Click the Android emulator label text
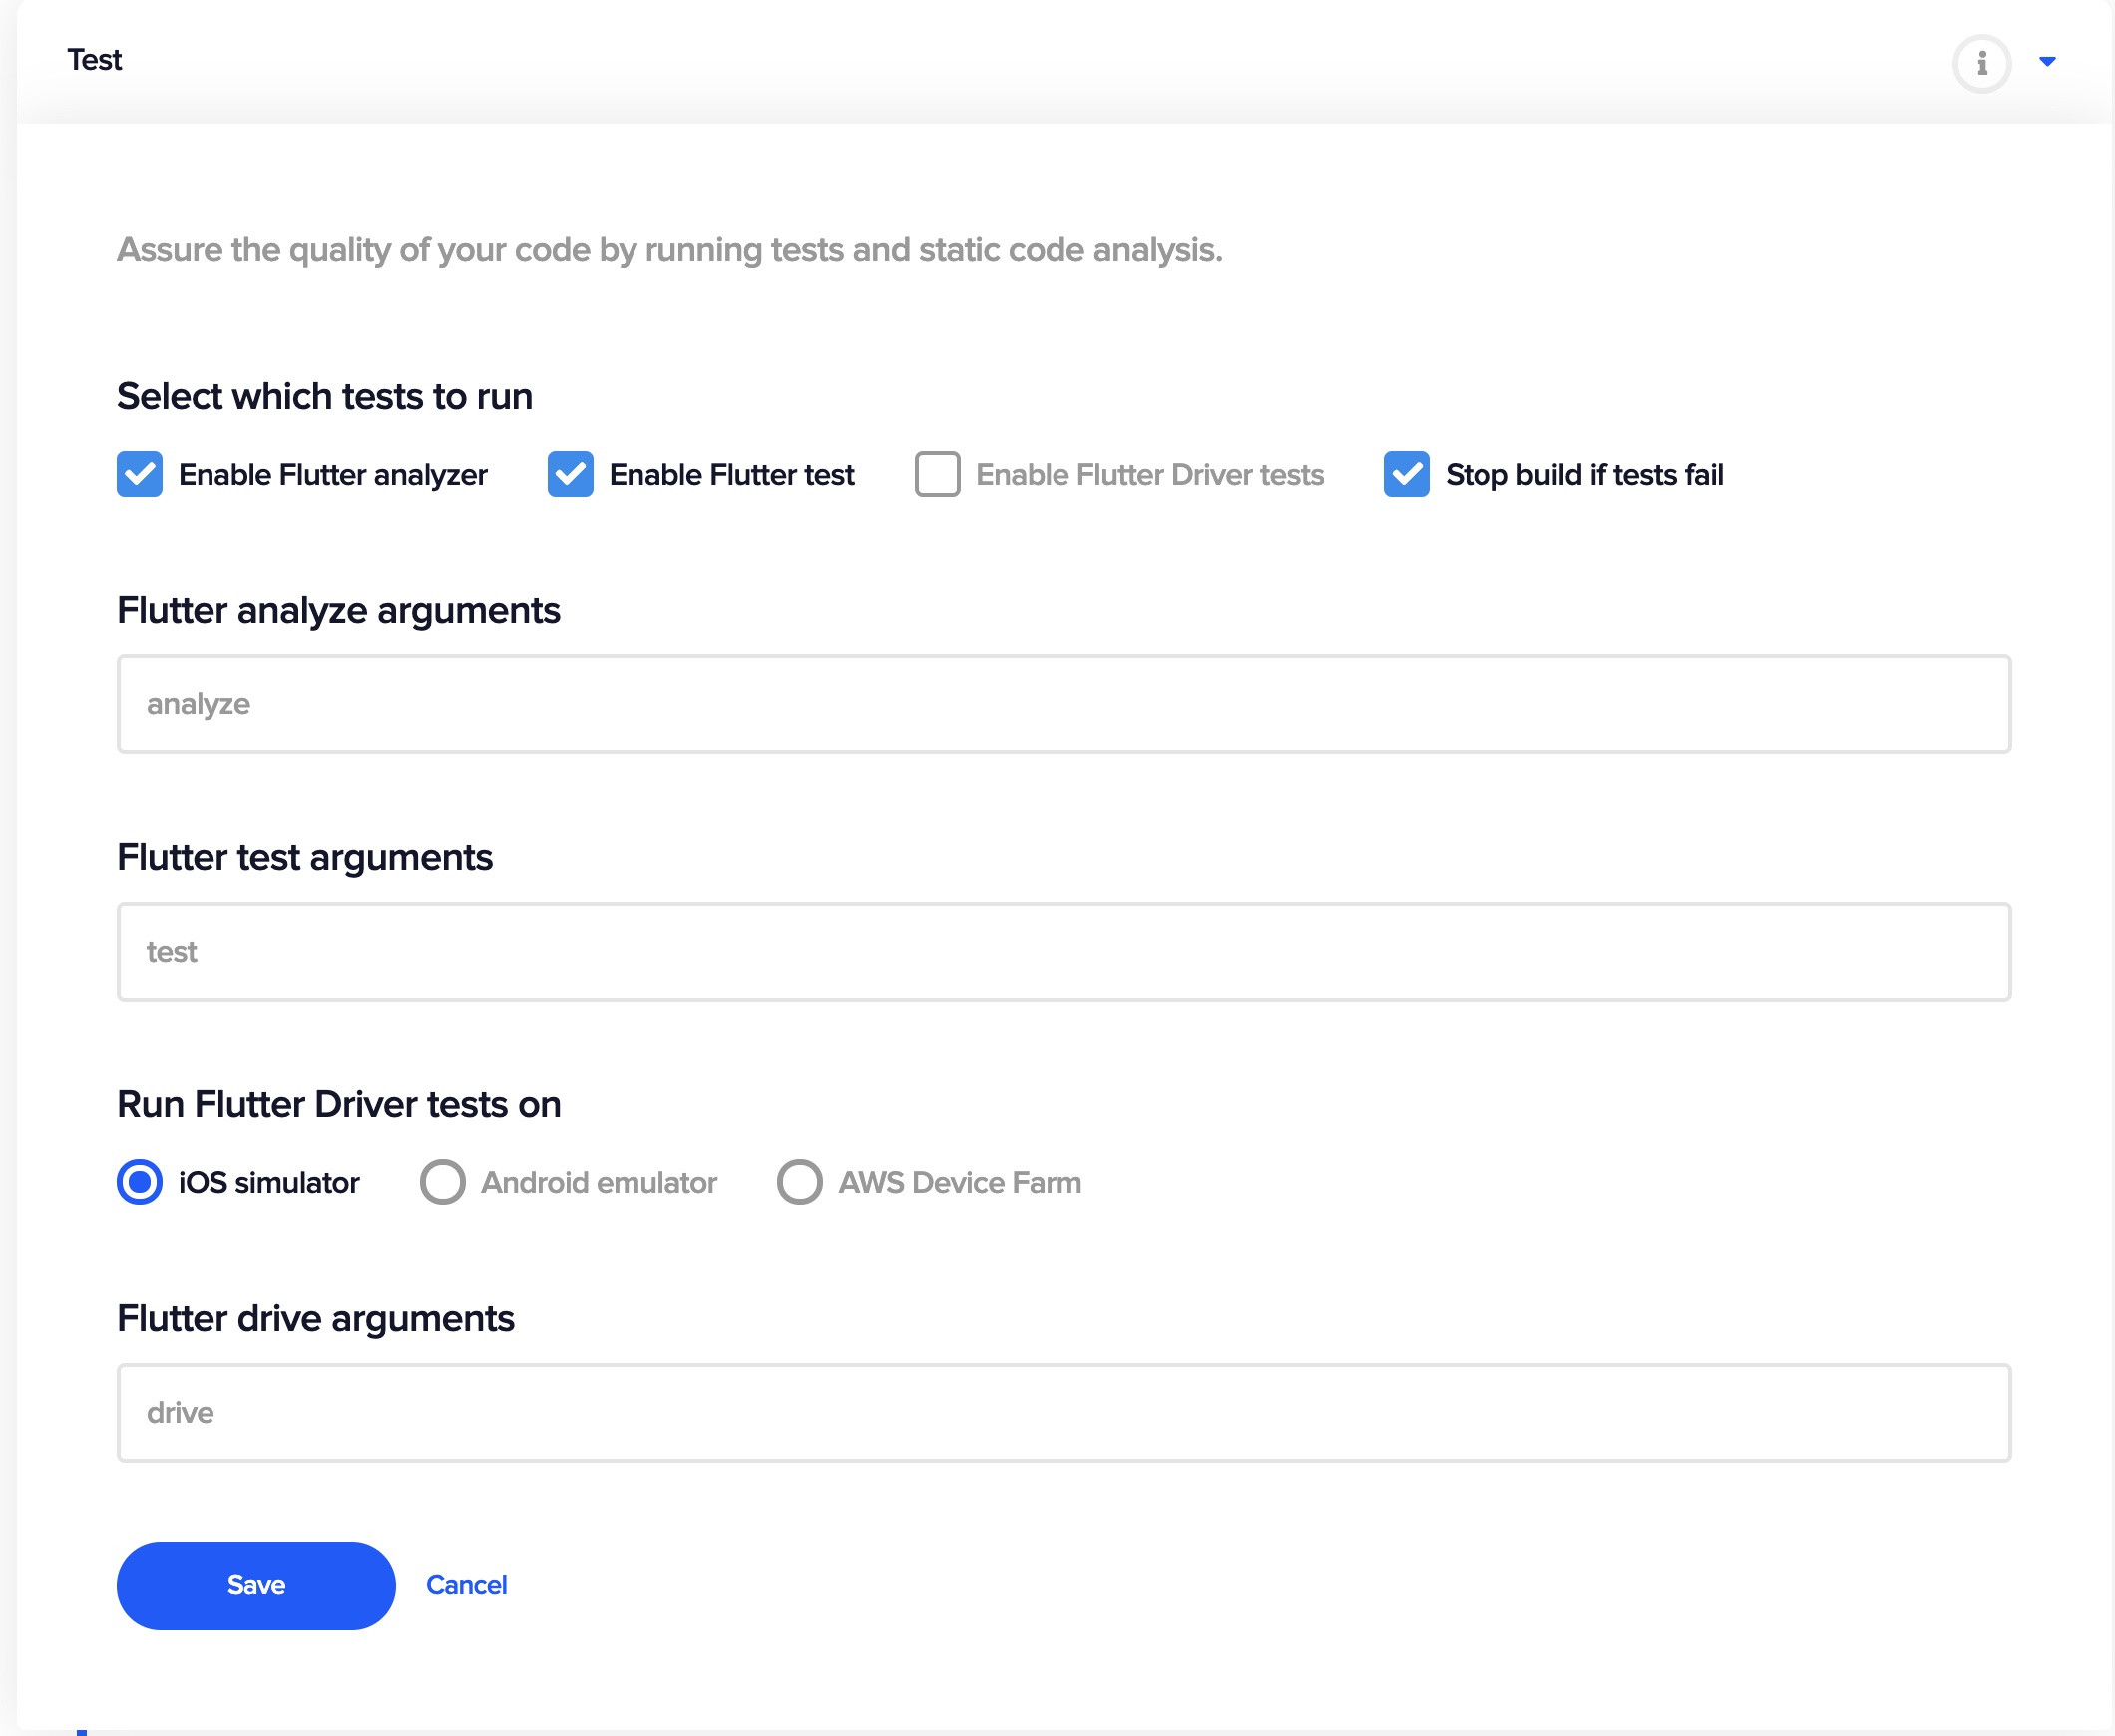Screen dimensions: 2115x1736 (x=598, y=1183)
